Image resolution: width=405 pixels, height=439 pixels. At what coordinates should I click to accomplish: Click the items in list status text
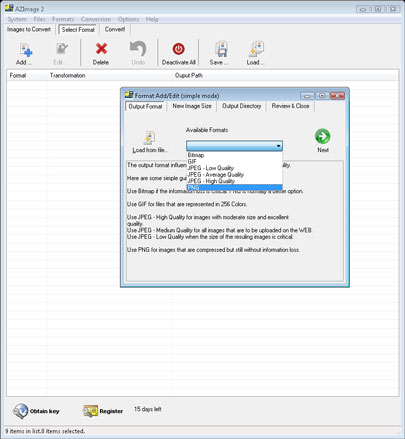point(45,431)
